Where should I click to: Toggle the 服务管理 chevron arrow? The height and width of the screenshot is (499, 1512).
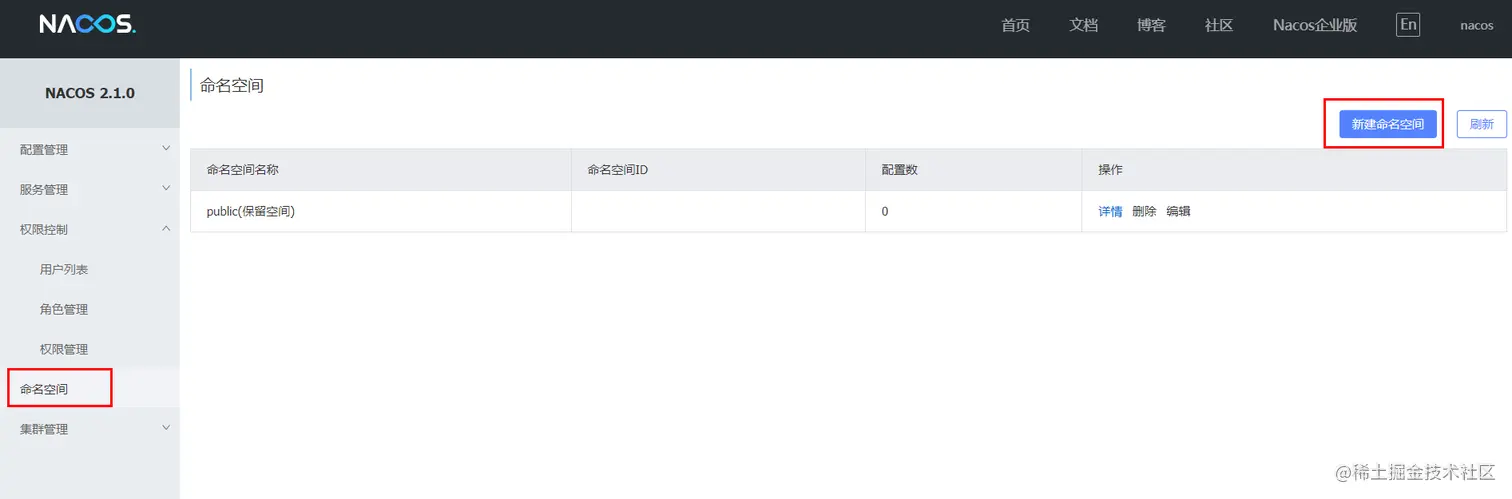pos(166,188)
